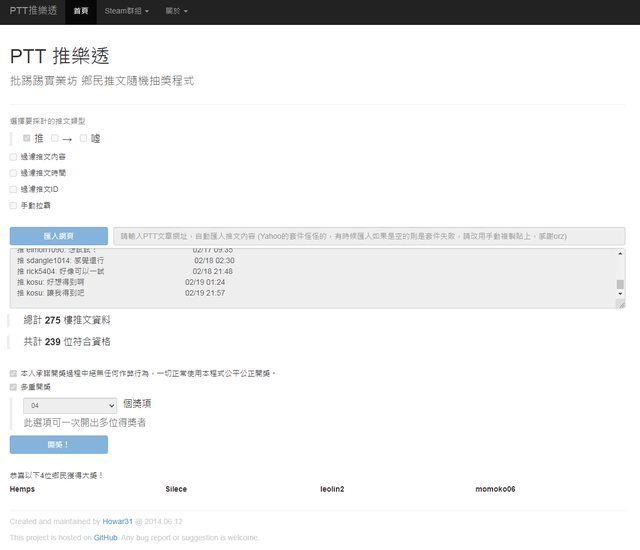Toggle the 噓 boo-type checkbox
Viewport: 640px width, 550px height.
(x=84, y=138)
